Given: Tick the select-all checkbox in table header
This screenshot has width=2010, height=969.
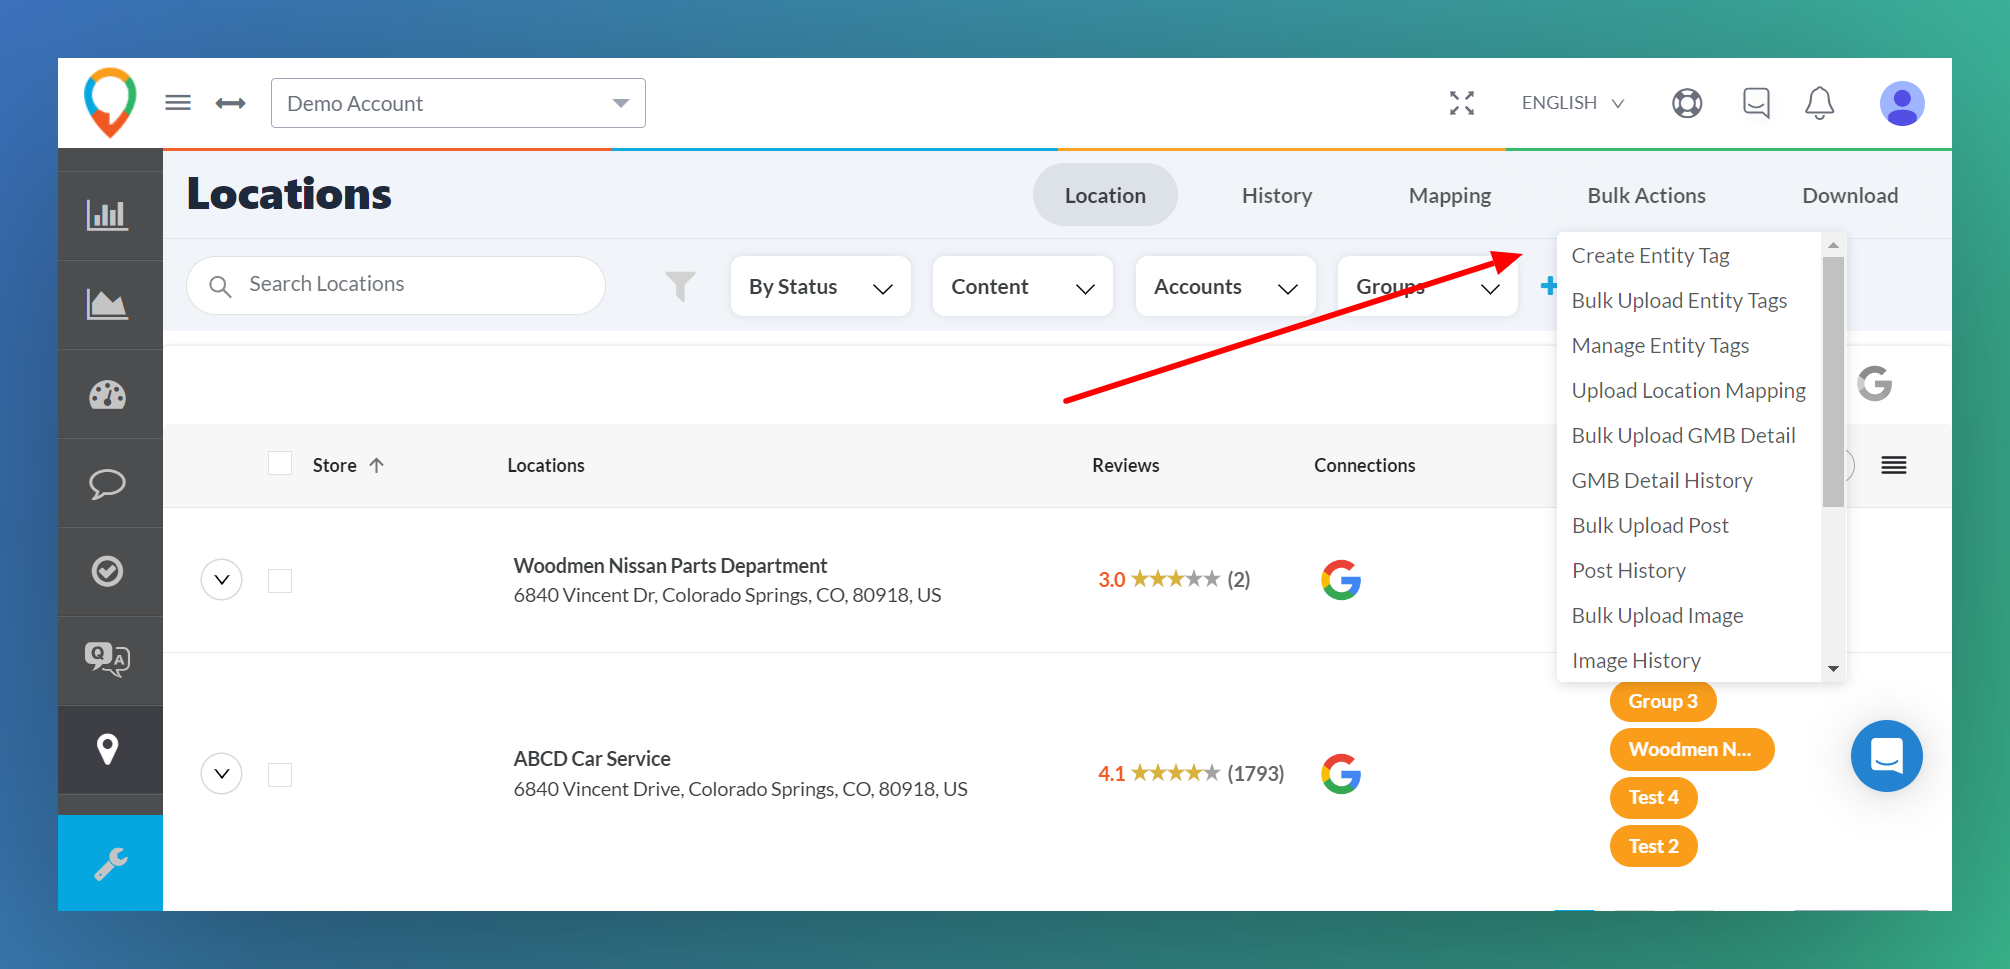Looking at the screenshot, I should pyautogui.click(x=280, y=464).
